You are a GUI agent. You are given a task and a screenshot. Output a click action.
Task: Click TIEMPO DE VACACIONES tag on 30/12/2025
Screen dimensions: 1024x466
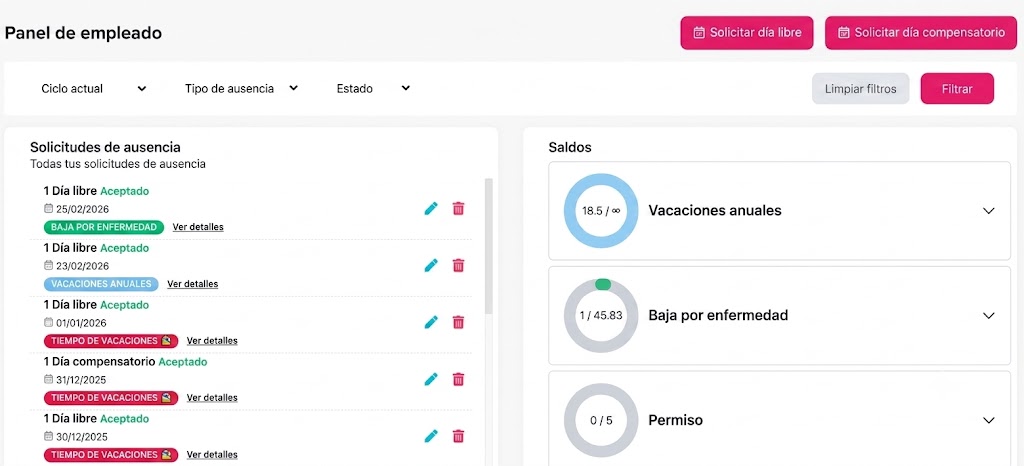pos(111,454)
